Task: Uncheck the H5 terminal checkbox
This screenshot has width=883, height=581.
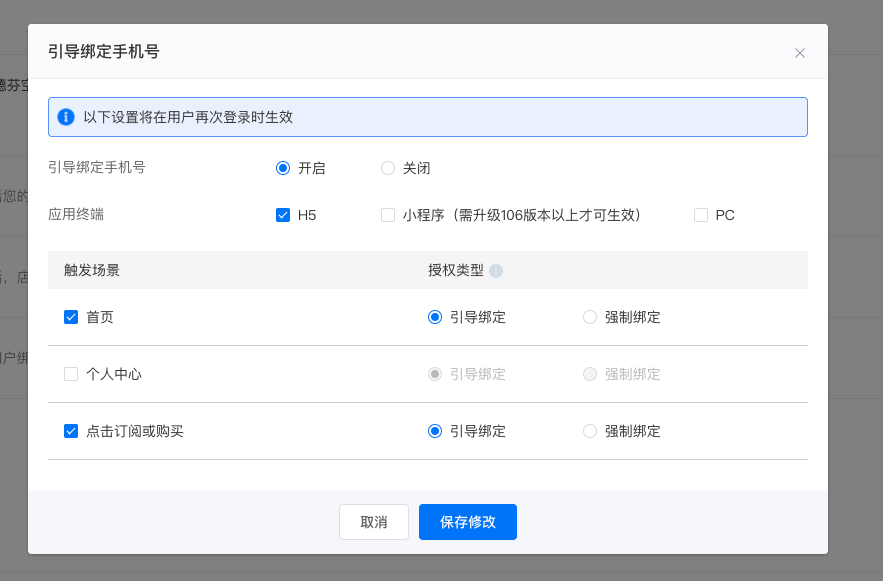Action: point(283,215)
